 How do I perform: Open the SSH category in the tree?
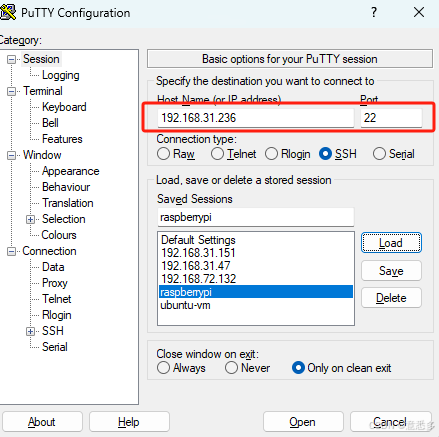pos(53,331)
